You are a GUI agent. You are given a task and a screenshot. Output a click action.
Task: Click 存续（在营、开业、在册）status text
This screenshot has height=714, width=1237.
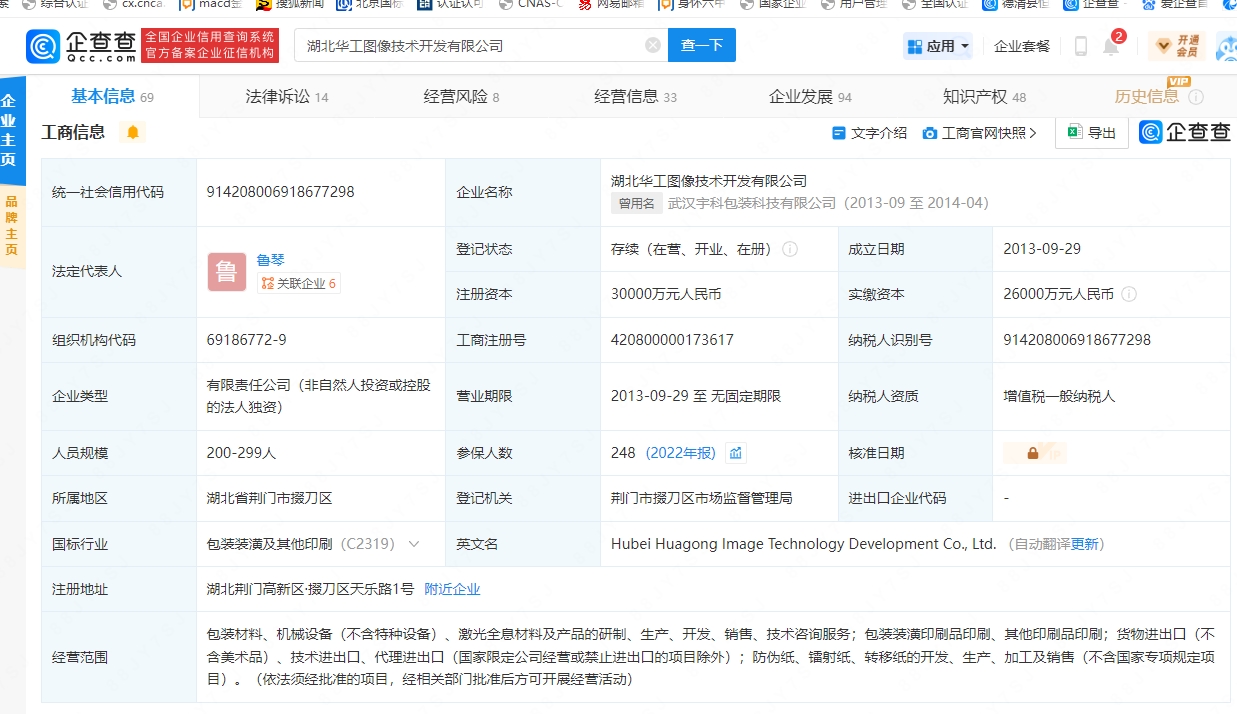click(x=692, y=249)
